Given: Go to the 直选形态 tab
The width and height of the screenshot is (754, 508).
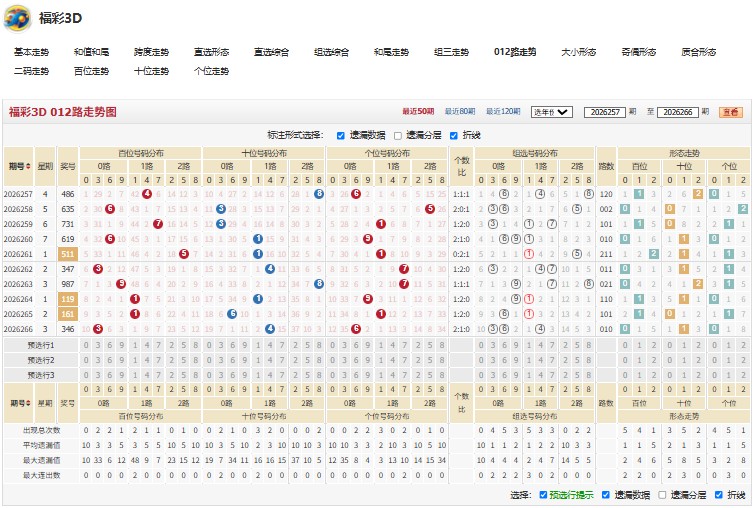Looking at the screenshot, I should tap(211, 52).
